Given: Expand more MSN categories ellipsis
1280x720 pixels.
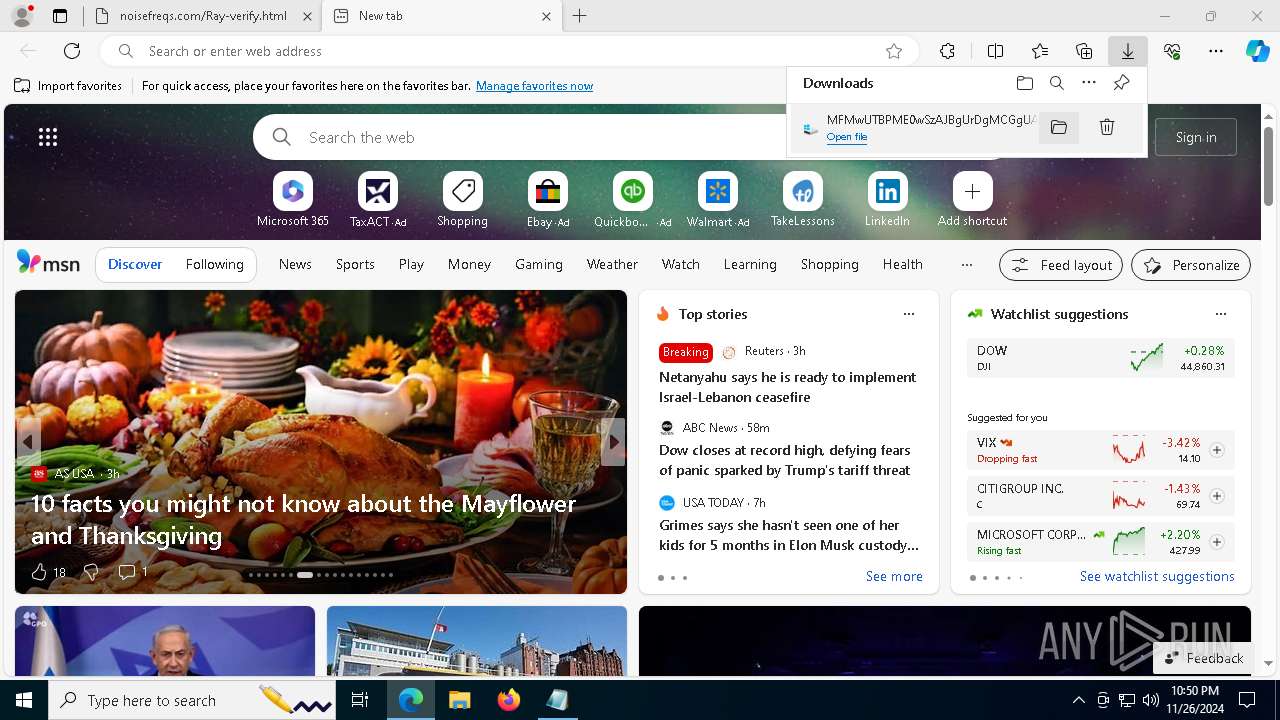Looking at the screenshot, I should coord(966,265).
